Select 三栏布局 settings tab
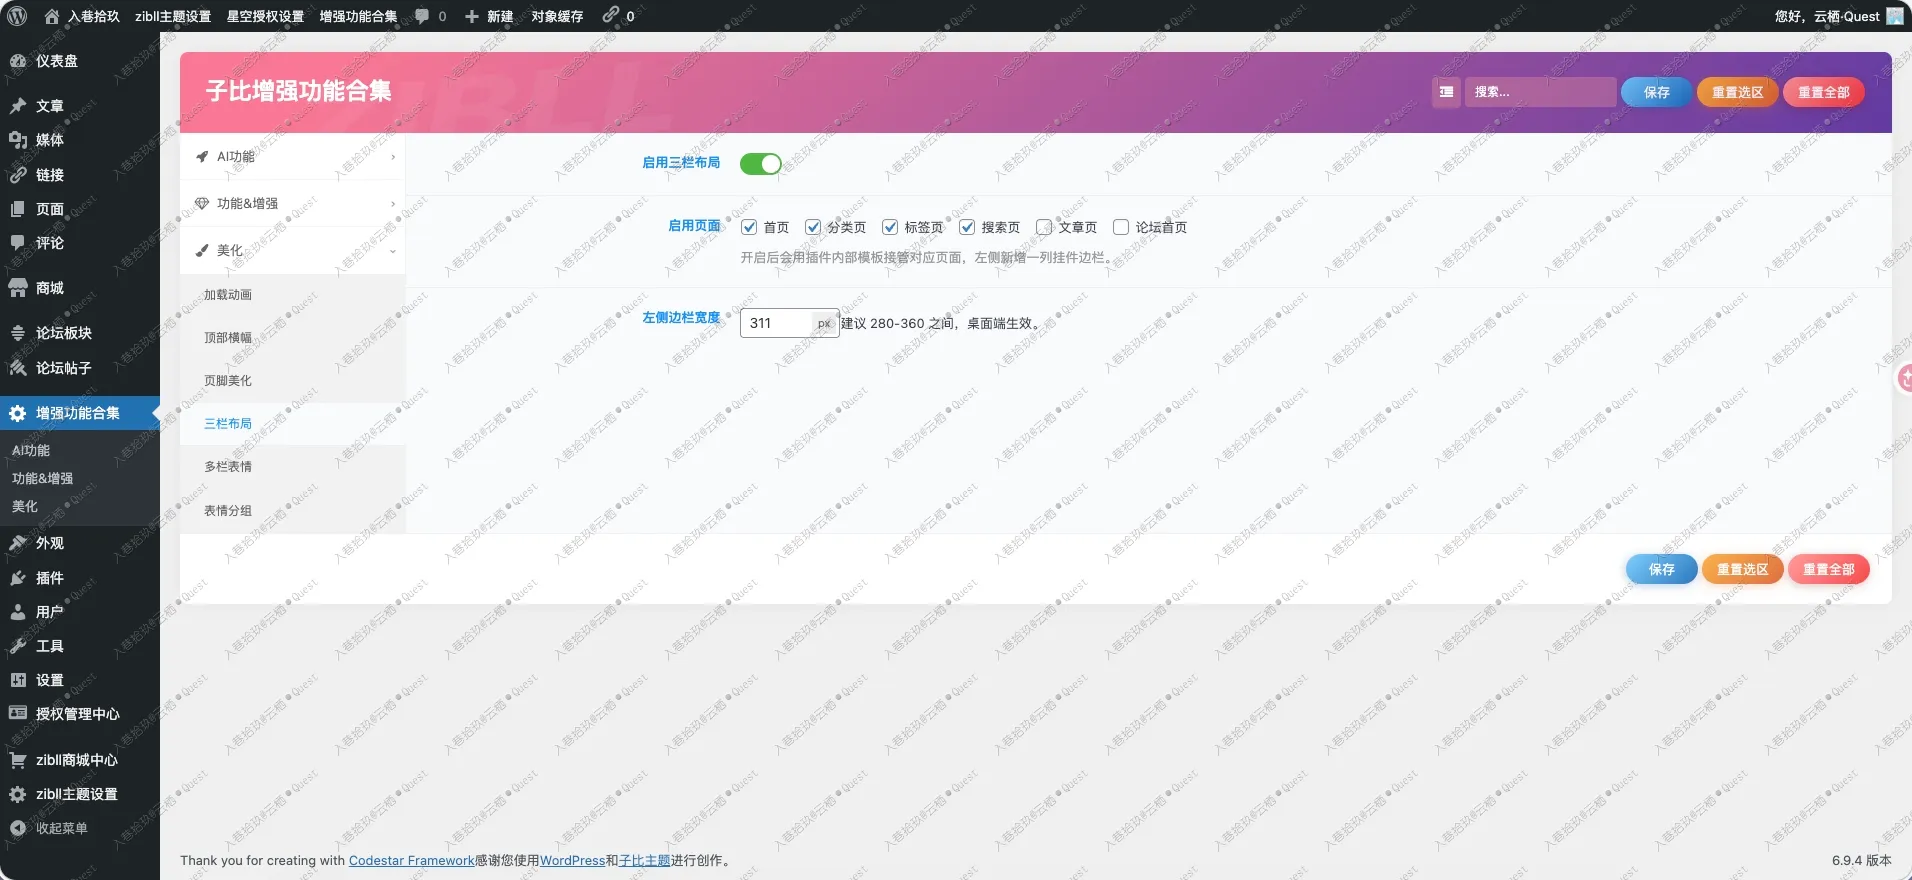This screenshot has width=1912, height=880. [293, 424]
